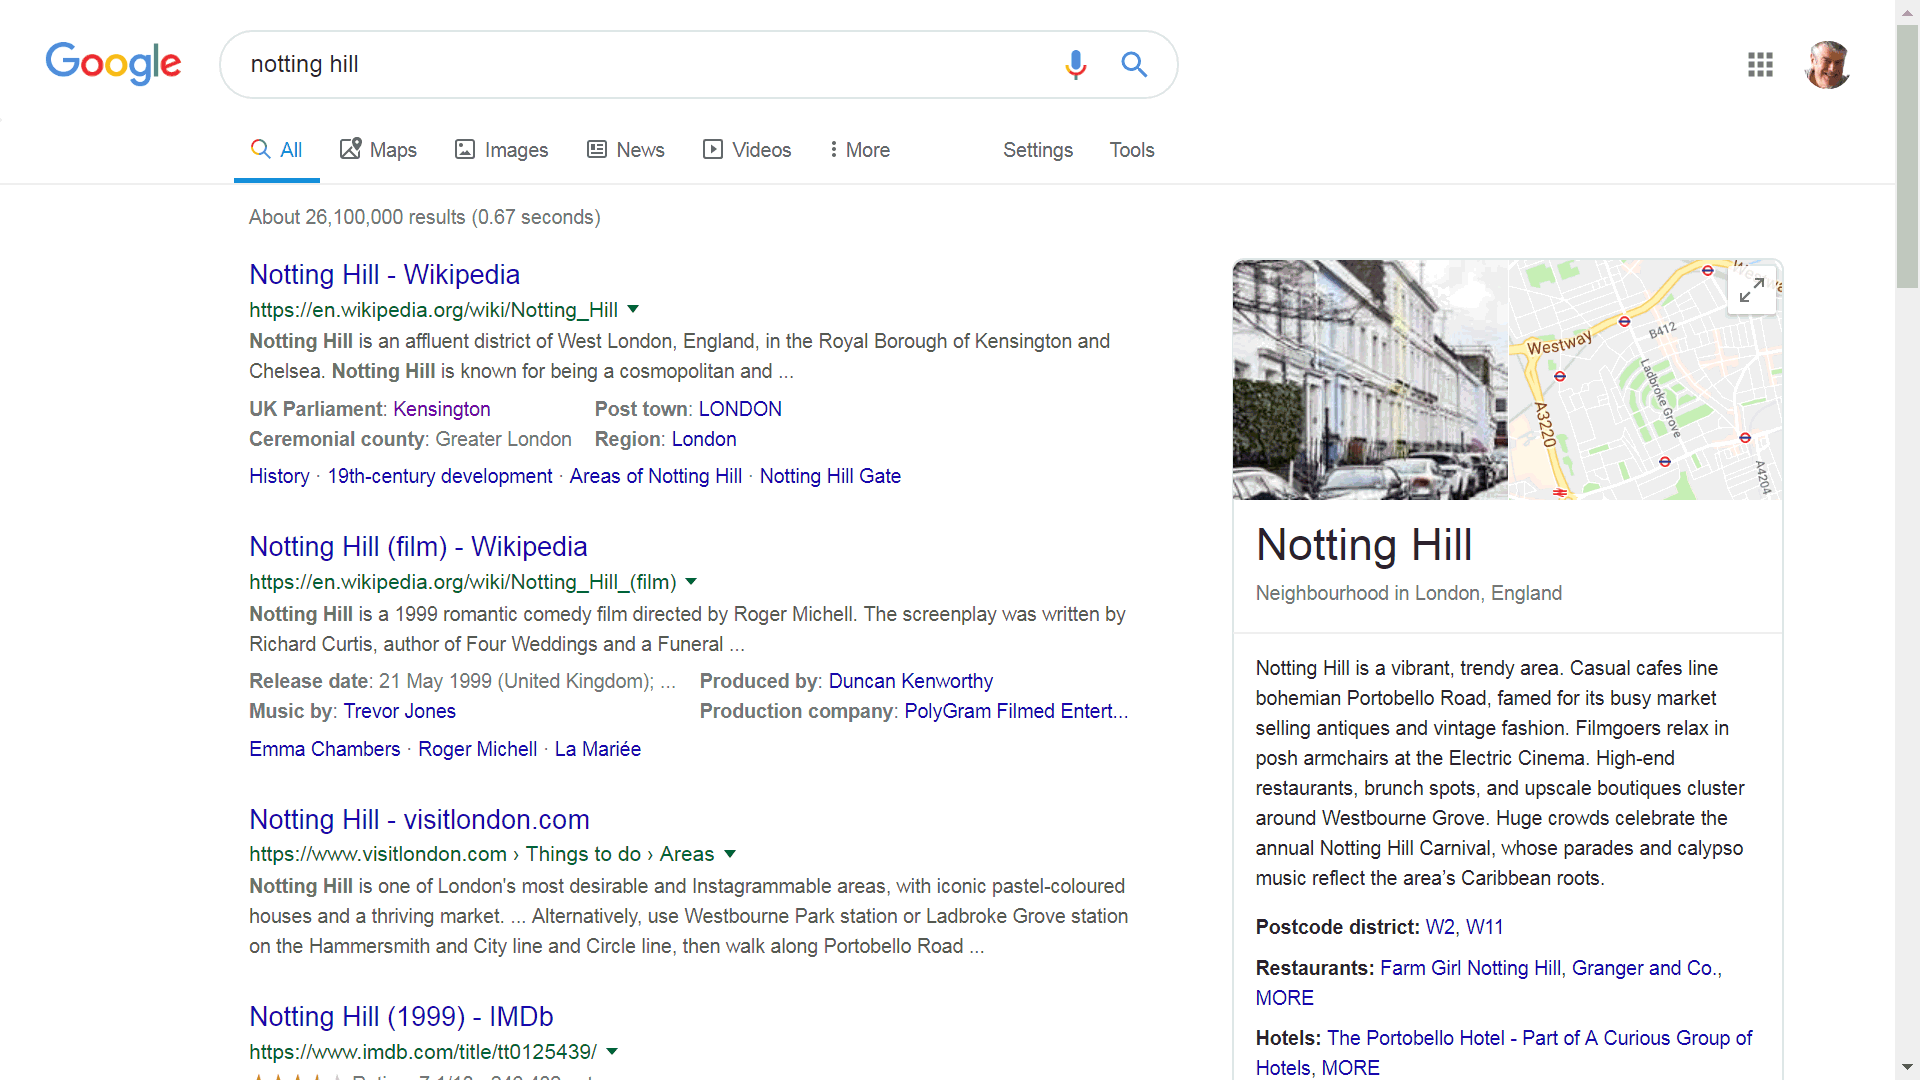The width and height of the screenshot is (1920, 1080).
Task: Open the Google apps grid
Action: 1760,65
